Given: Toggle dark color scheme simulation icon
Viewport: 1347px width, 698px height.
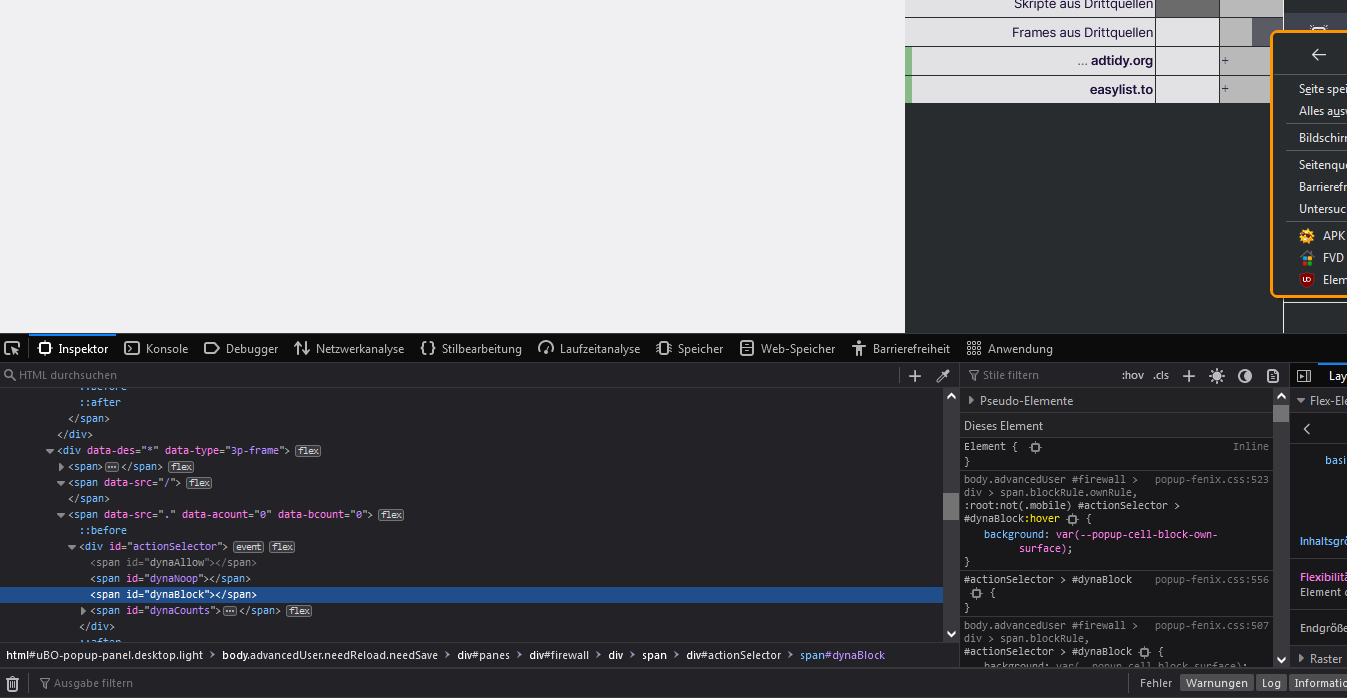Looking at the screenshot, I should click(1244, 376).
